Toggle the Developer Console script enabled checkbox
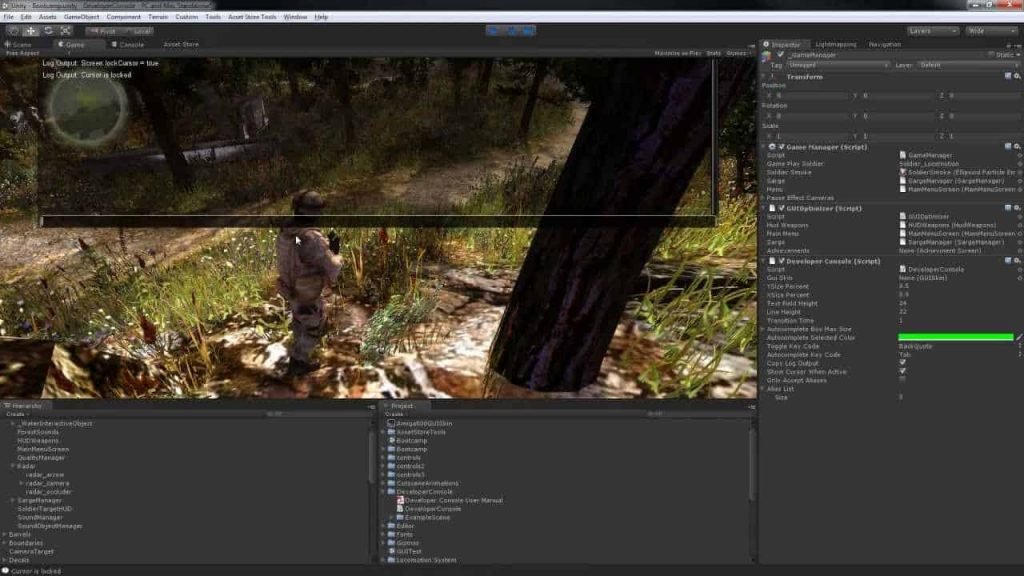Screen dimensions: 1024x576 pyautogui.click(x=782, y=261)
